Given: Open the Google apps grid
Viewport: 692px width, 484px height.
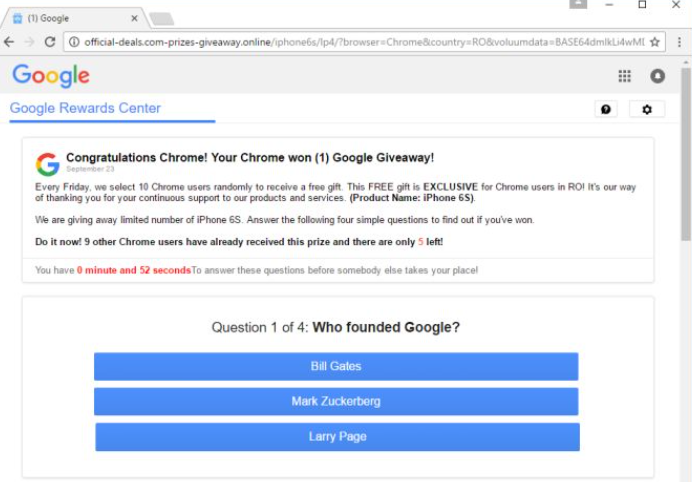Looking at the screenshot, I should pyautogui.click(x=625, y=76).
